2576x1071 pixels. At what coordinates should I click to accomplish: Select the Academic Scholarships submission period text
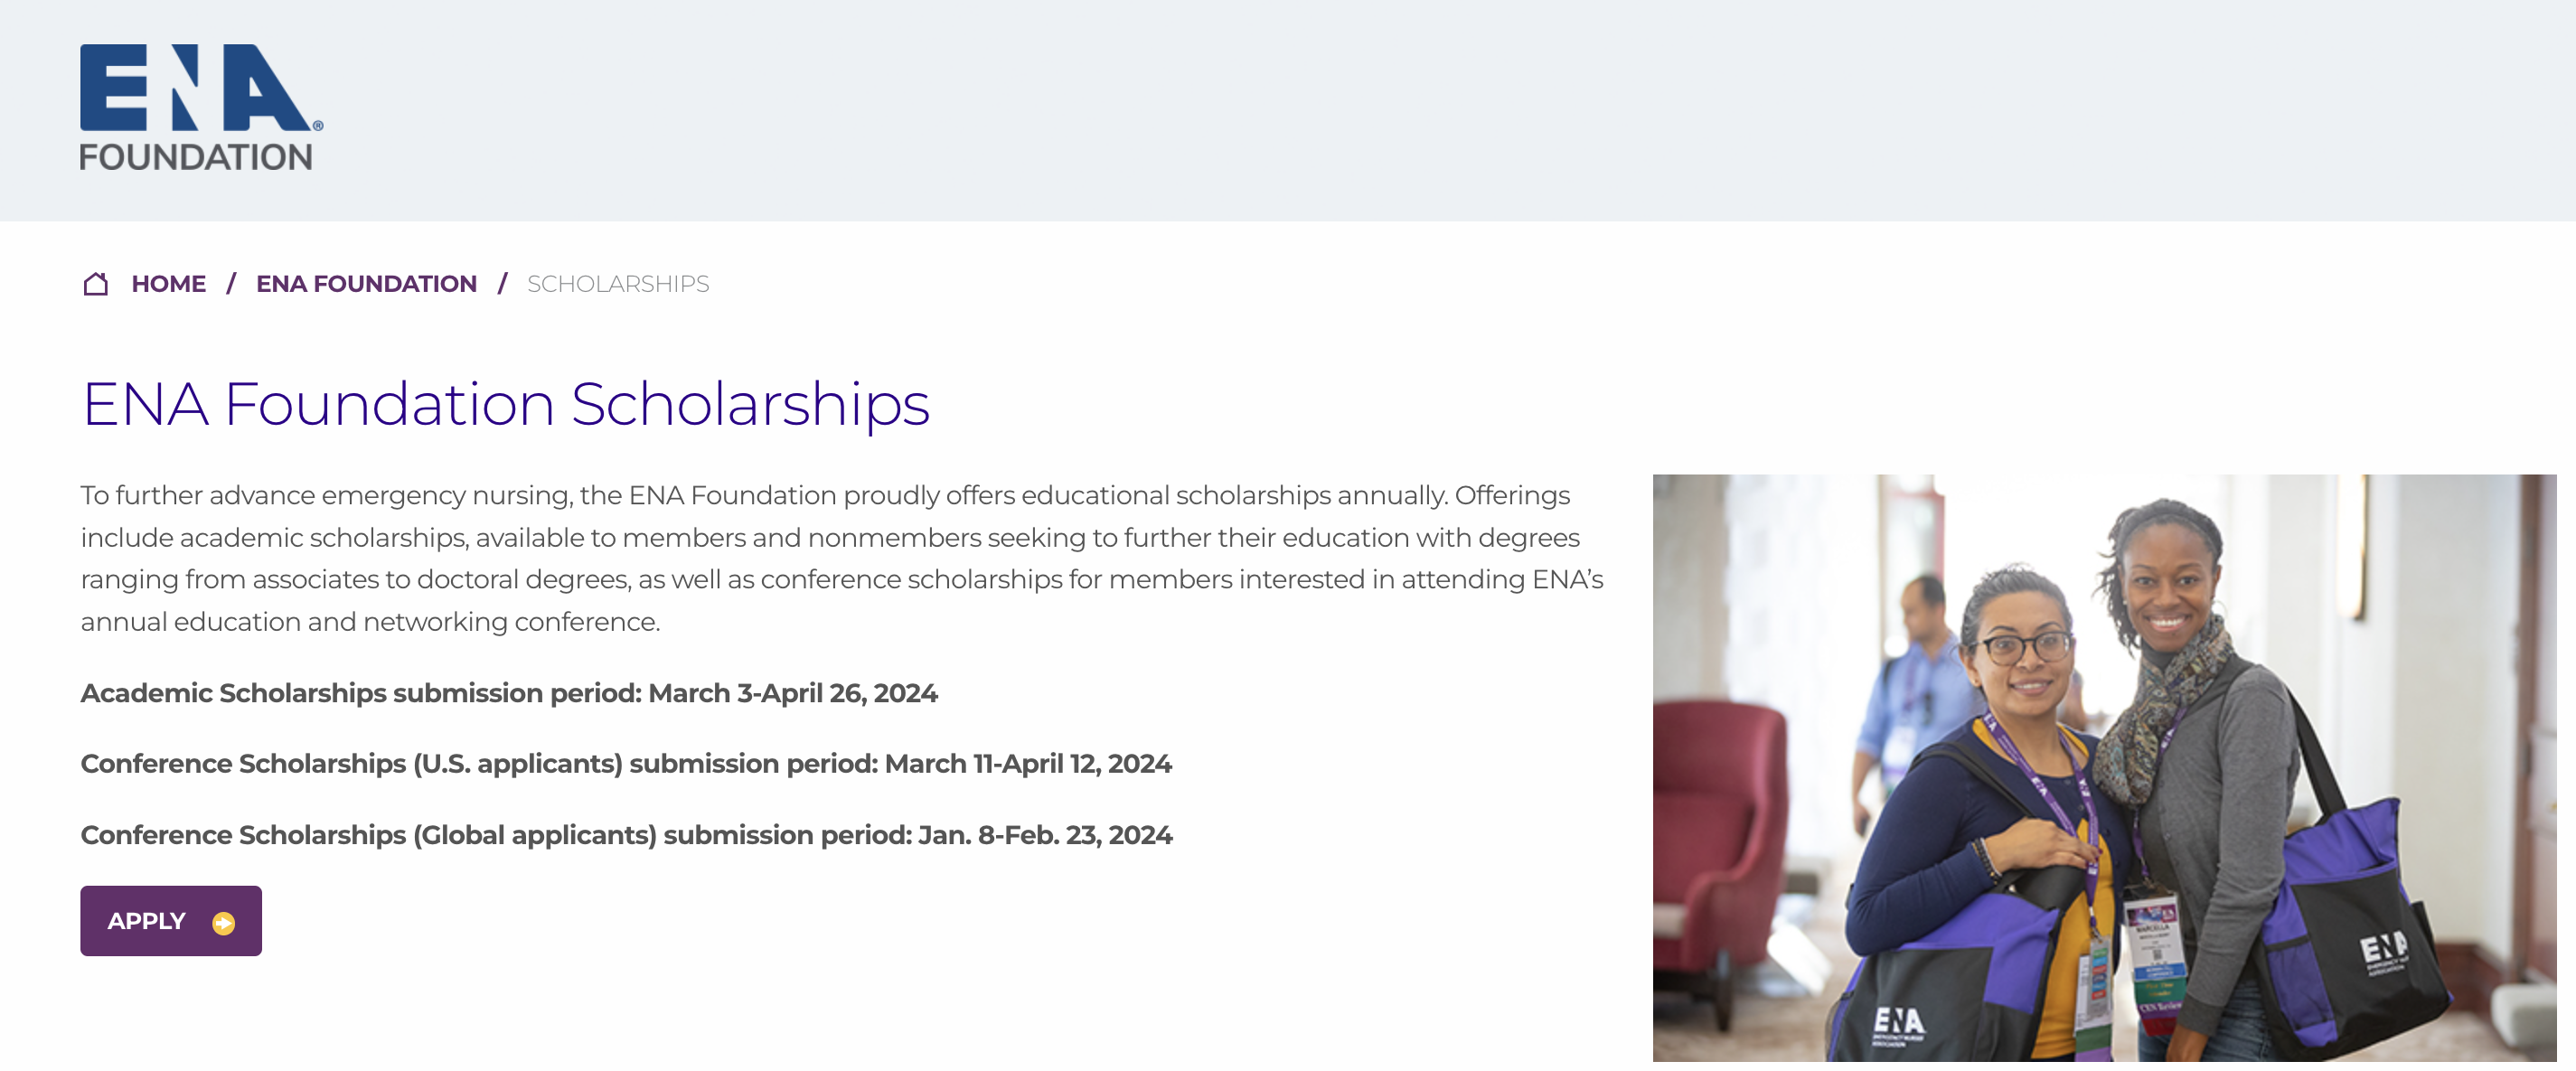[x=510, y=691]
